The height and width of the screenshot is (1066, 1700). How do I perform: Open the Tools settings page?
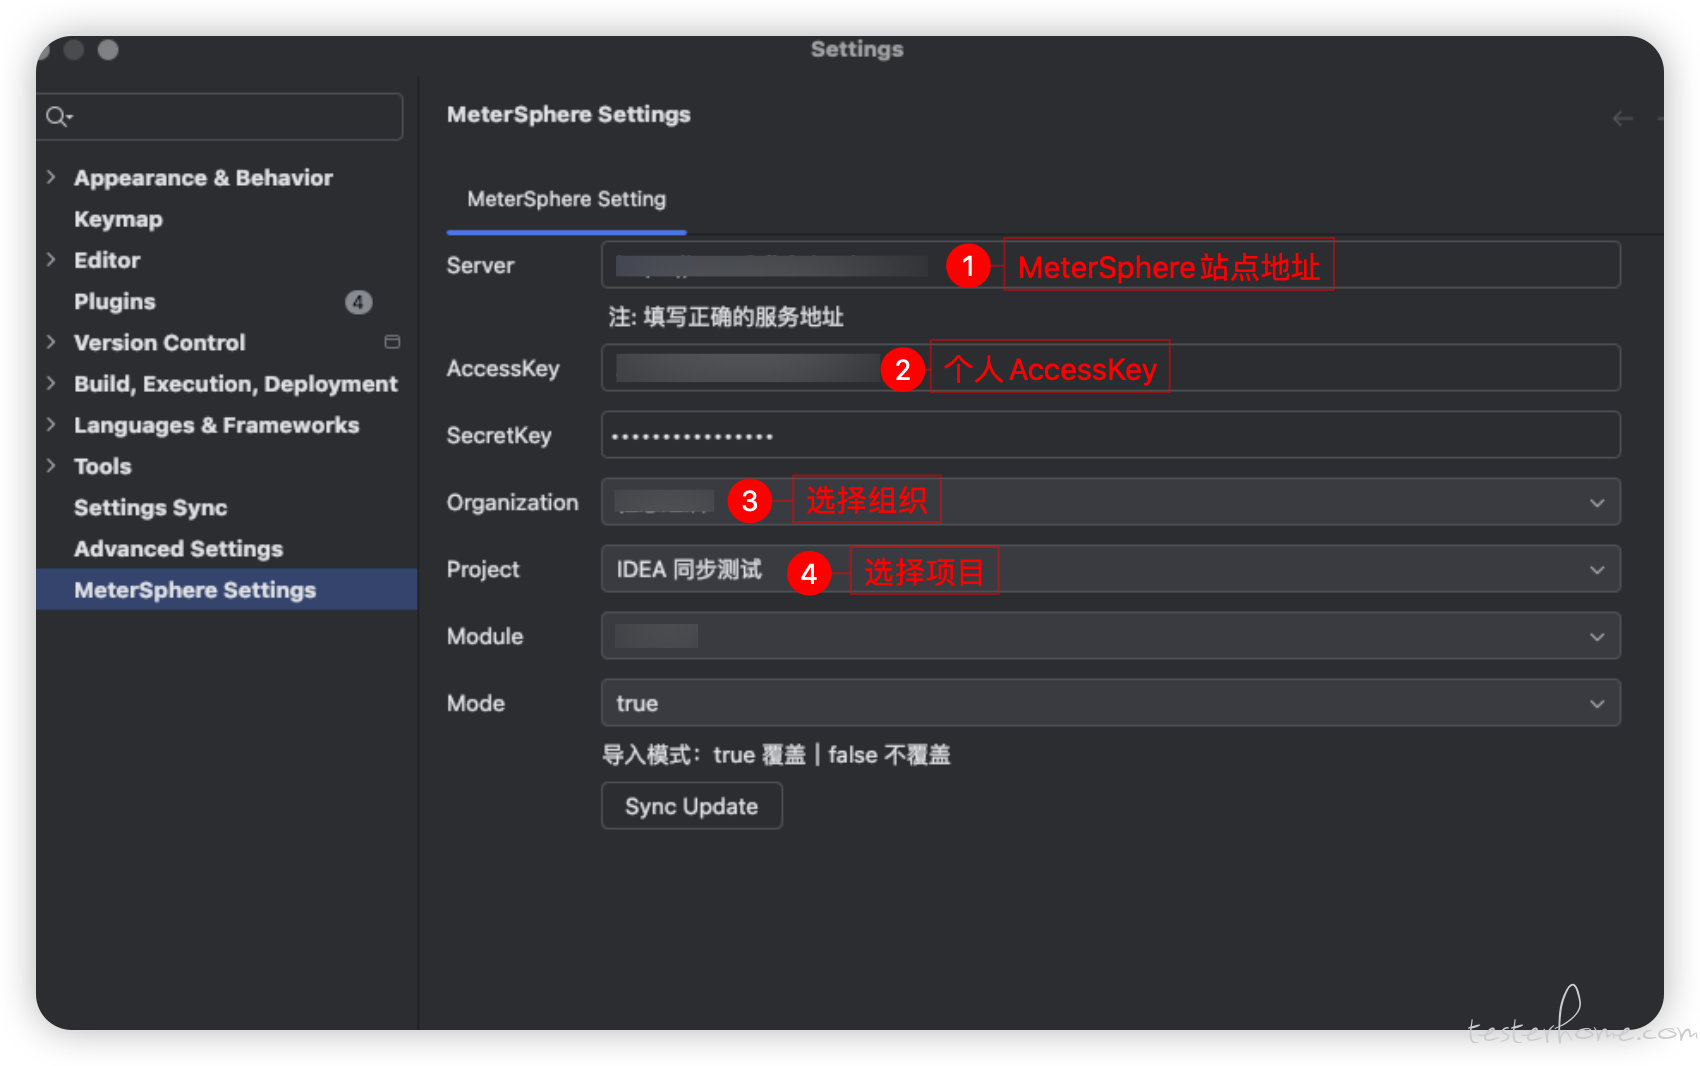pyautogui.click(x=103, y=466)
